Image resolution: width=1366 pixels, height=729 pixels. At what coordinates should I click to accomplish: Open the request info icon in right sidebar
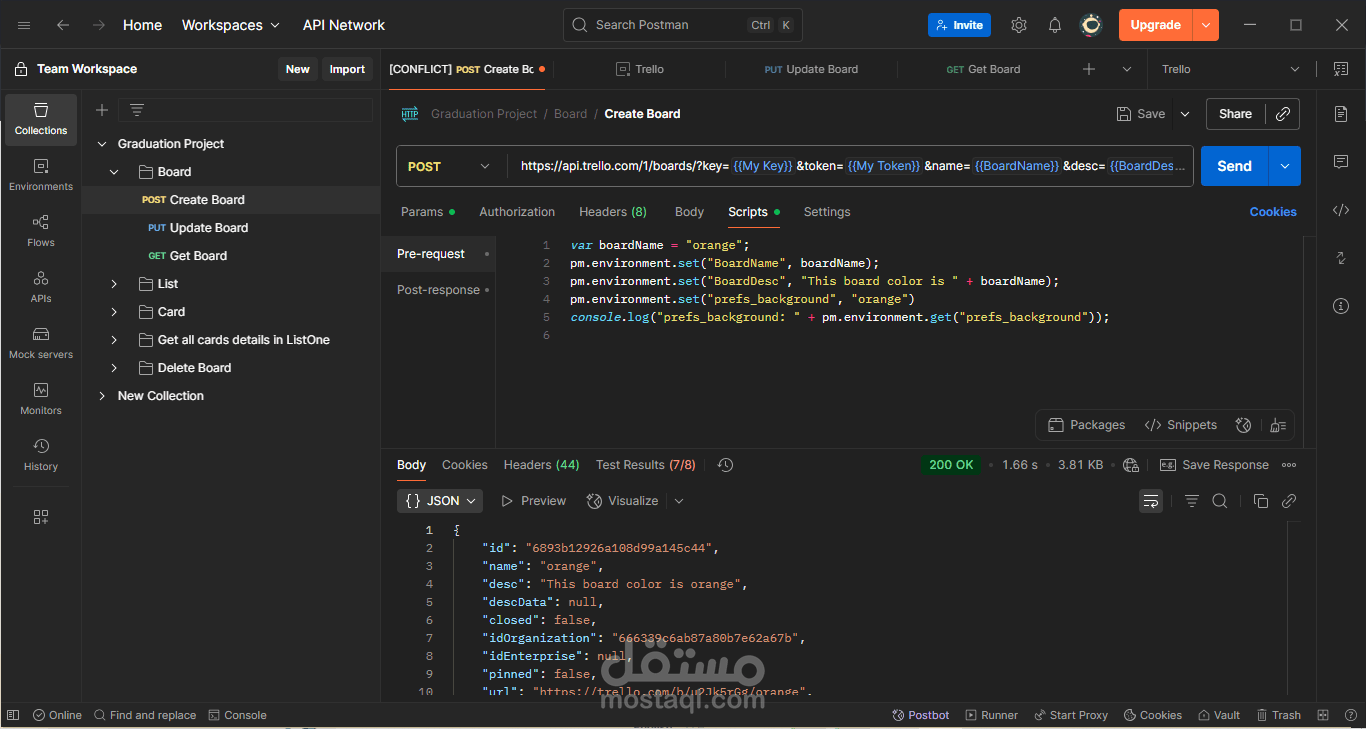(1341, 306)
